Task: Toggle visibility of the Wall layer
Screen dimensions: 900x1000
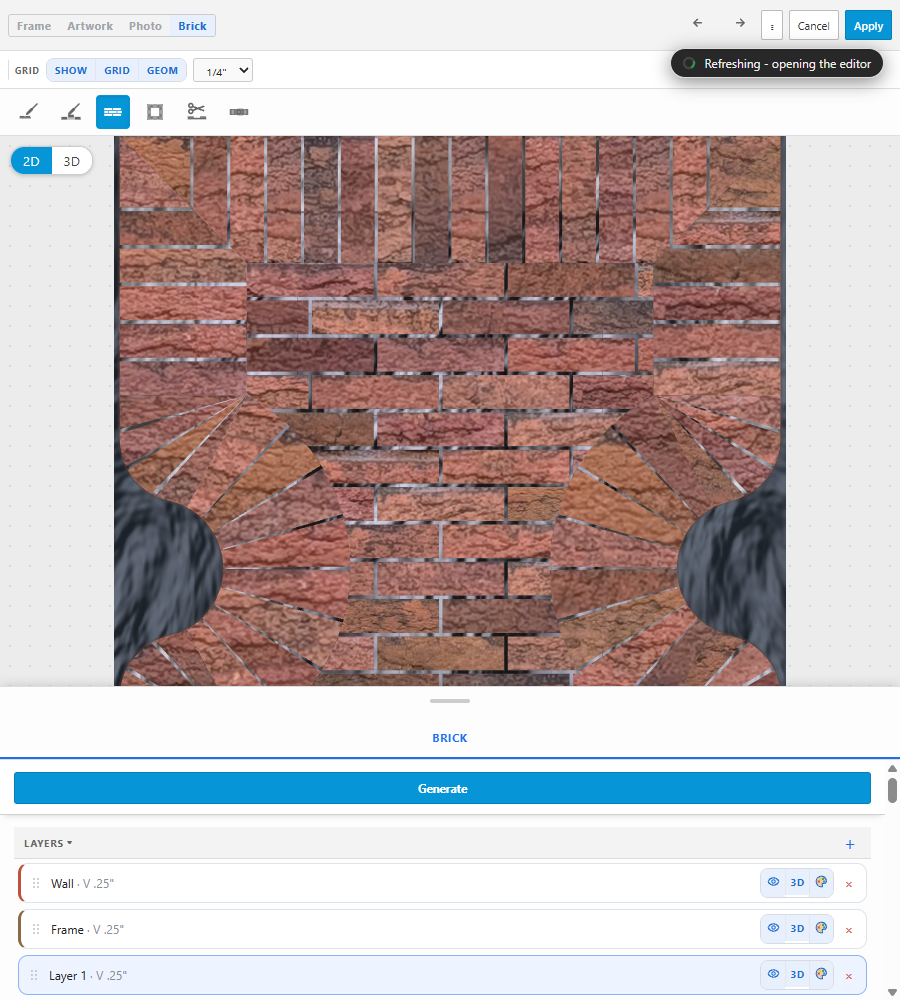Action: coord(773,882)
